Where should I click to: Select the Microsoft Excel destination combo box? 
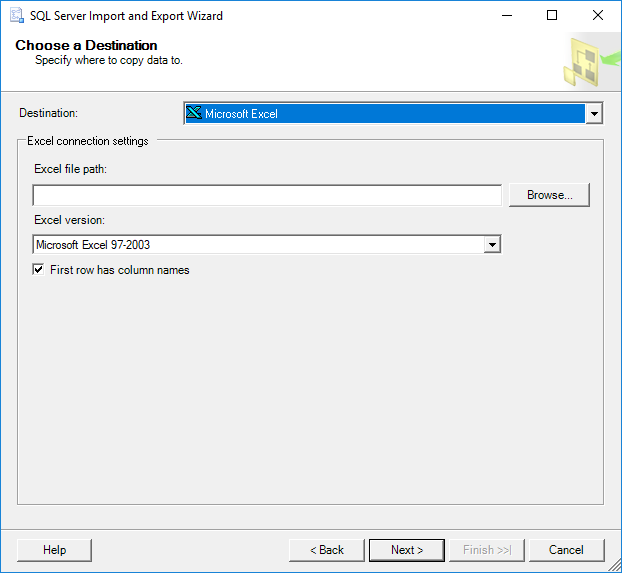coord(393,113)
